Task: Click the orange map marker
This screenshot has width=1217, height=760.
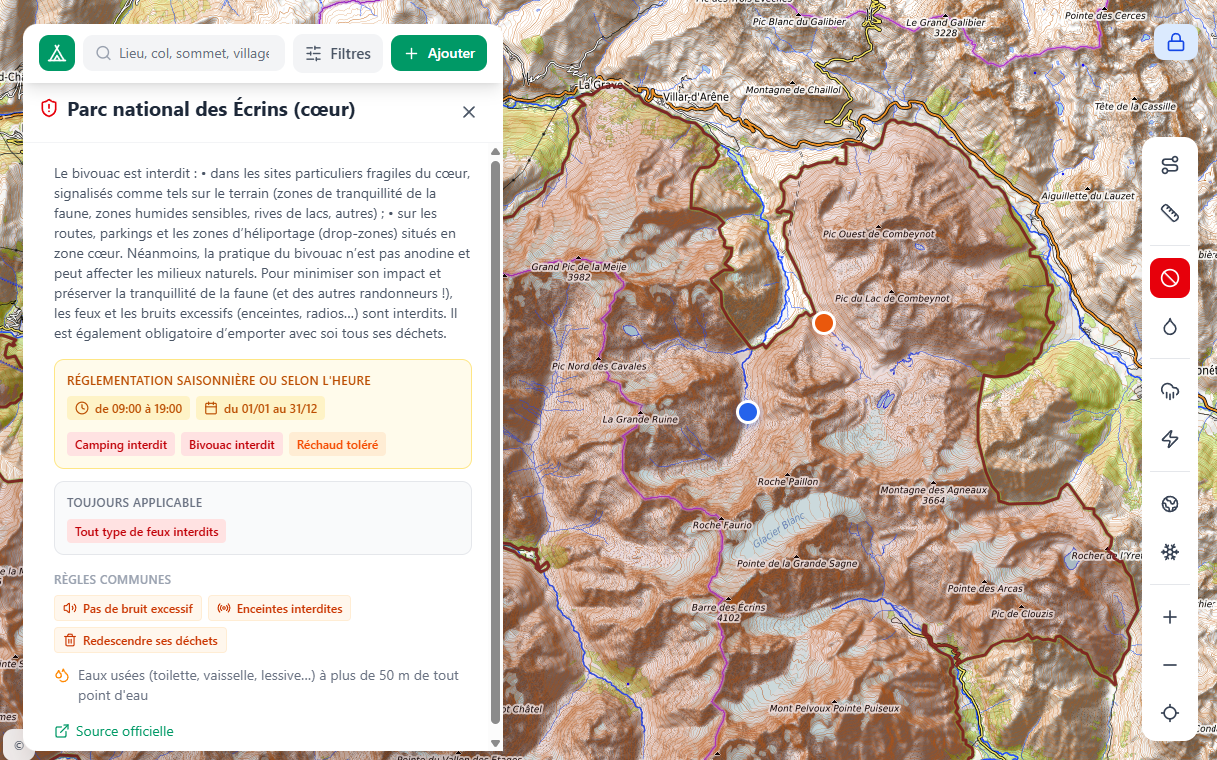Action: 824,323
